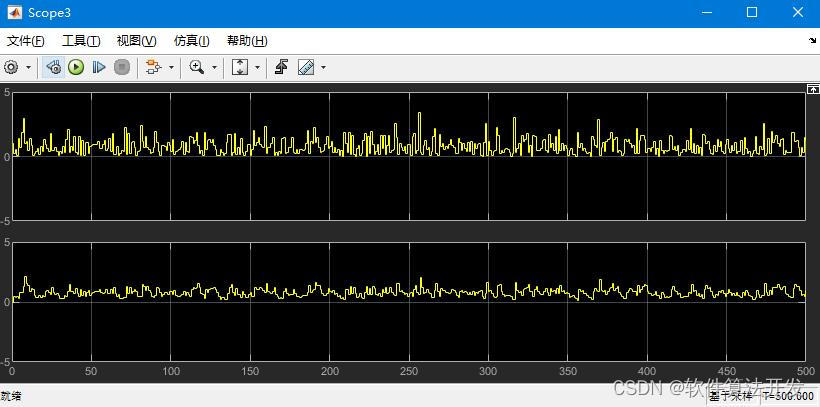Open the 帮助(H) menu

247,41
